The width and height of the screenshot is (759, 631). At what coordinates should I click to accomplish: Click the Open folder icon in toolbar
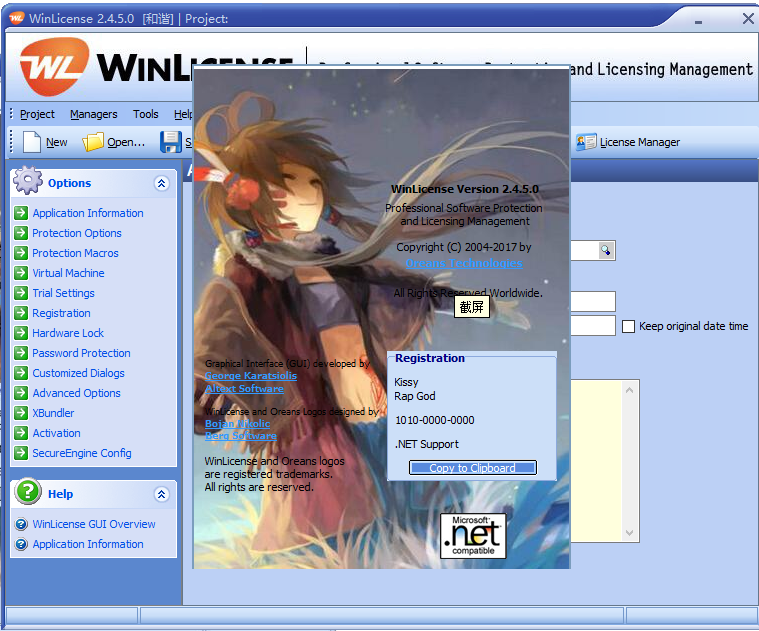coord(93,142)
